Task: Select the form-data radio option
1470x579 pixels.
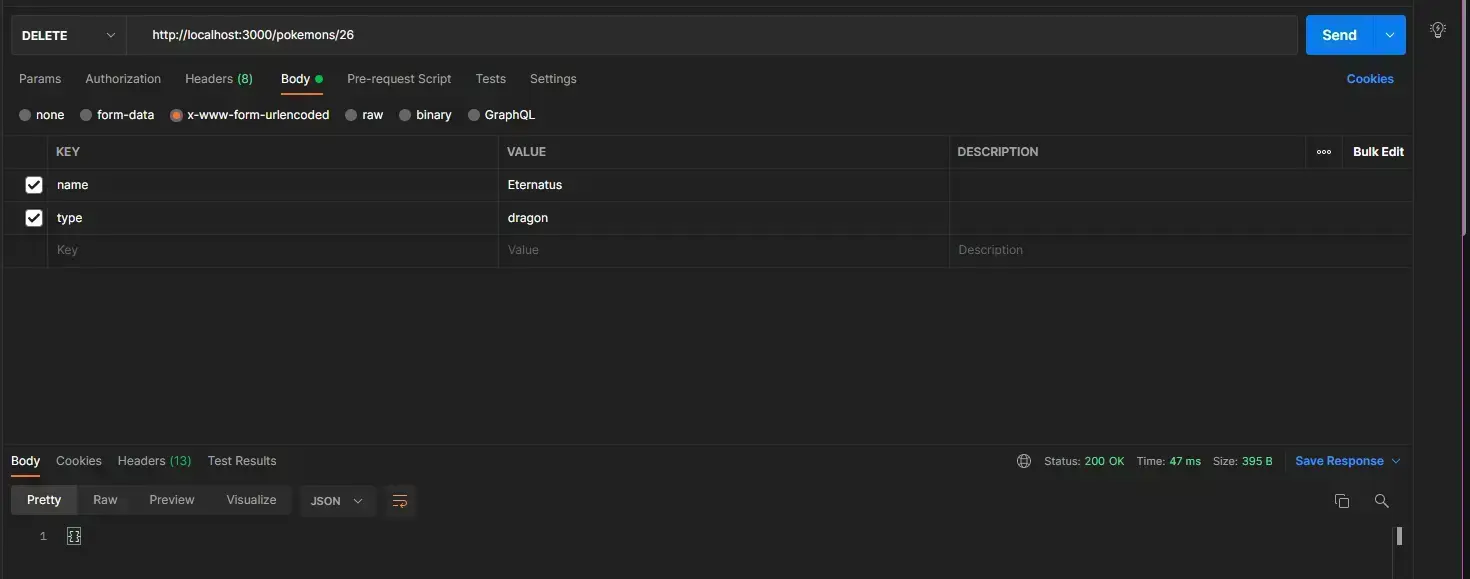Action: click(x=86, y=115)
